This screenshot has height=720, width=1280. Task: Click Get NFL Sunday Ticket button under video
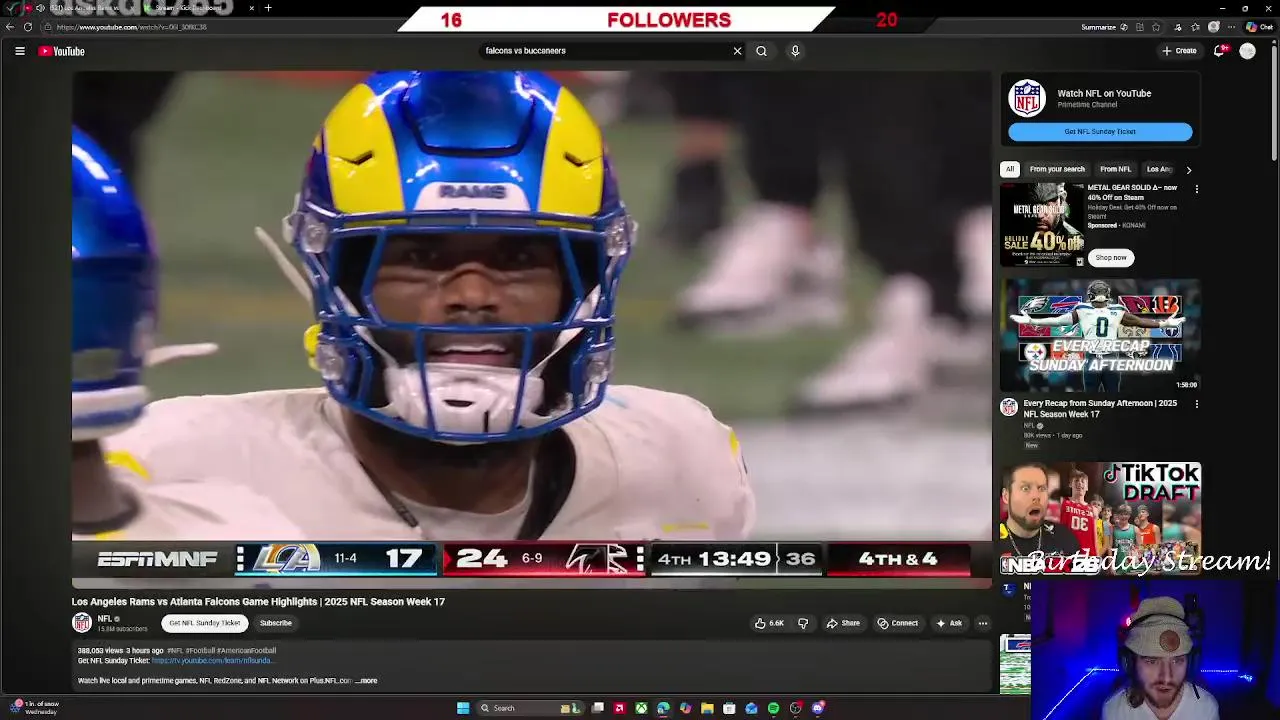pos(205,623)
